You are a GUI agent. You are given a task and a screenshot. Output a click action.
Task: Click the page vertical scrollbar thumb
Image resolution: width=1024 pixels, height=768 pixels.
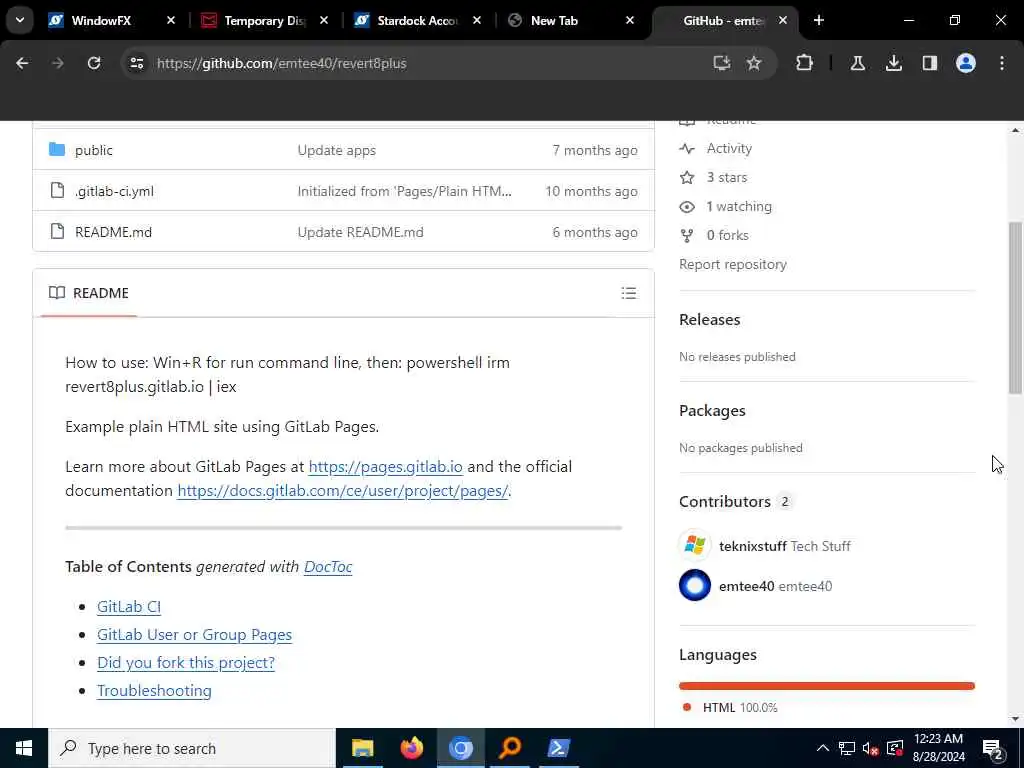(x=1015, y=308)
